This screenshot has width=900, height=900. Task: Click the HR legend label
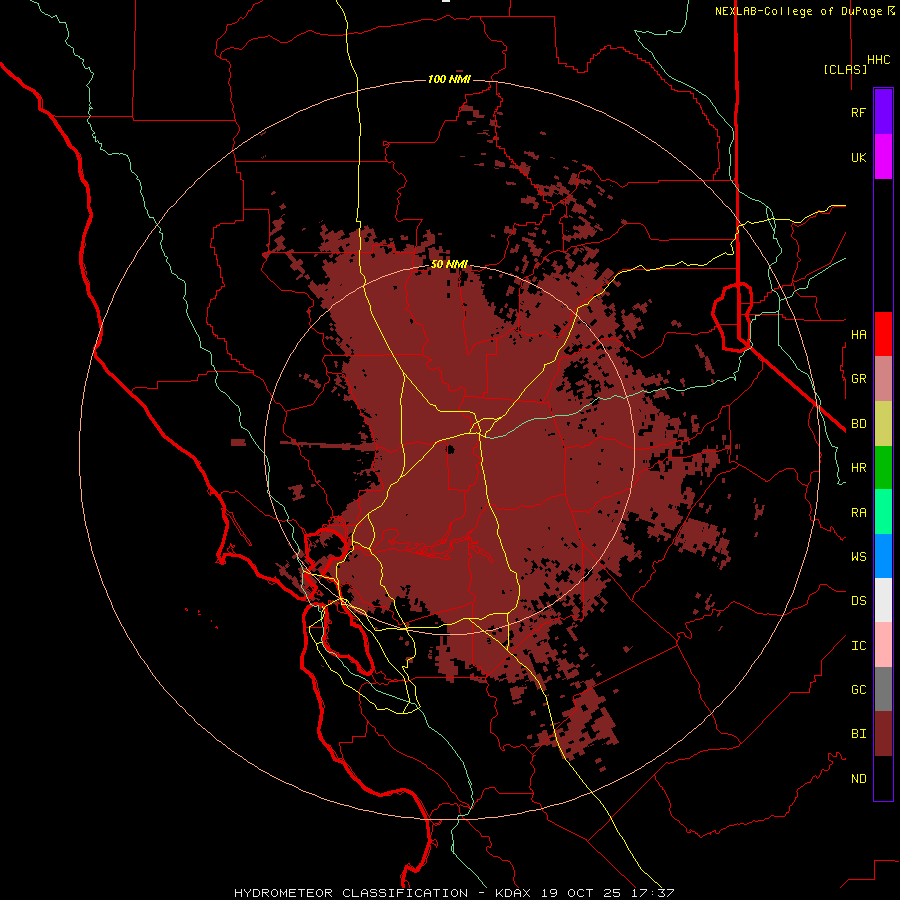coord(858,468)
